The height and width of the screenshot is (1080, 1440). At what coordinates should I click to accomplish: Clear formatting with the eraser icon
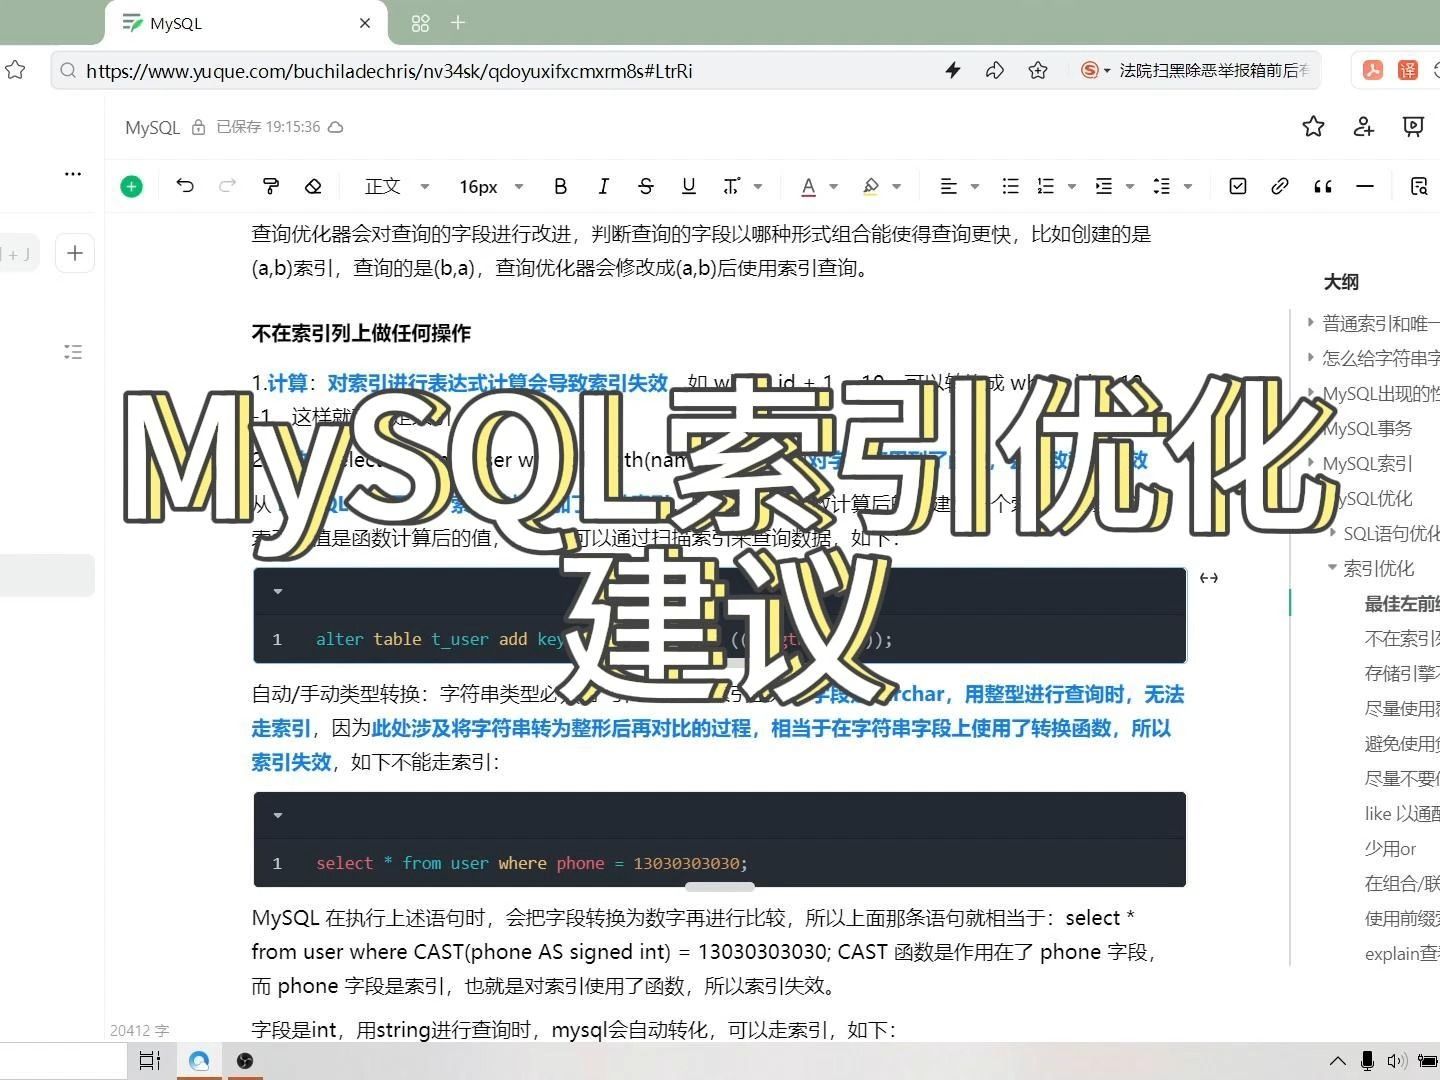click(x=313, y=186)
